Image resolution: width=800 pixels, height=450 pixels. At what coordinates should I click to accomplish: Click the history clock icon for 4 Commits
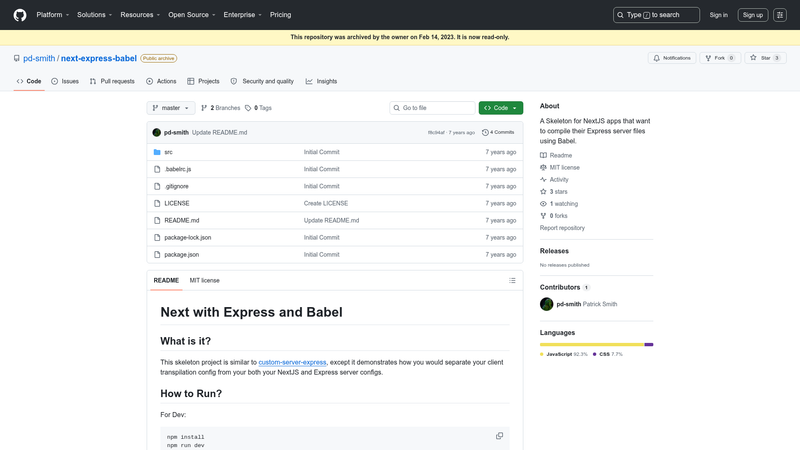[485, 132]
